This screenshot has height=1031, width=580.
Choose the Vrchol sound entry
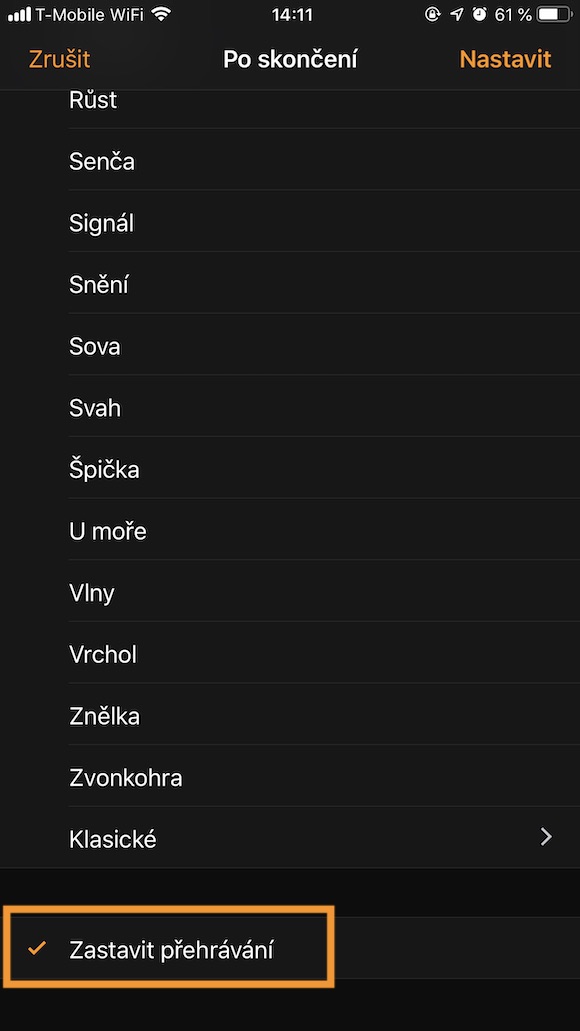pyautogui.click(x=290, y=653)
